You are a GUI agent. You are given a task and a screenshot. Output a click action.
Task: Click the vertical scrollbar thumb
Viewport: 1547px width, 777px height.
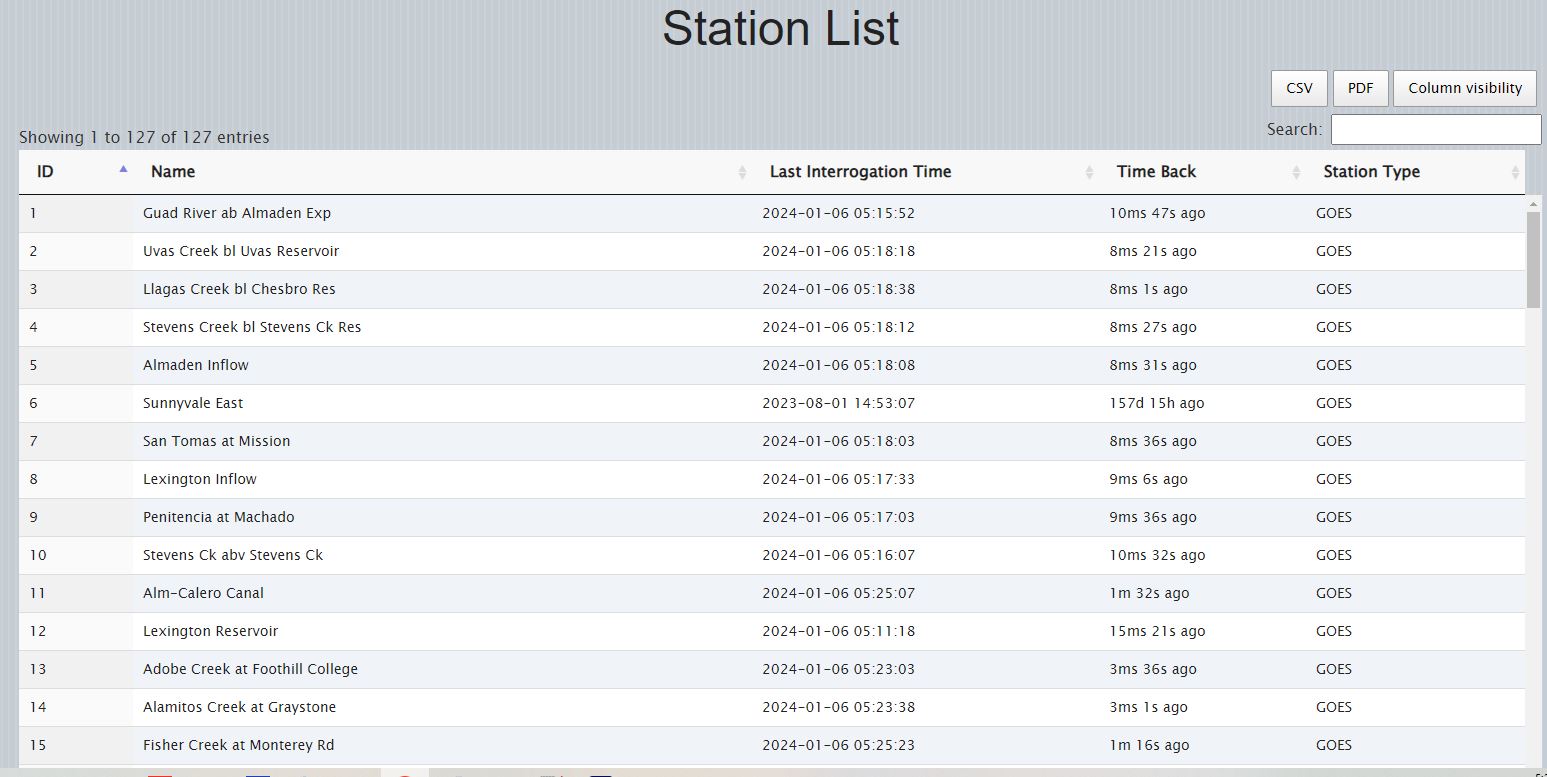pyautogui.click(x=1534, y=260)
